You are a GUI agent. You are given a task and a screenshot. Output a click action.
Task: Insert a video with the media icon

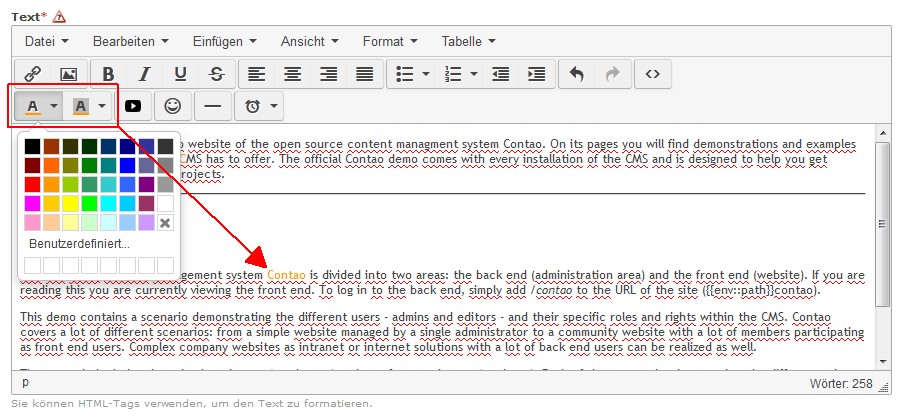(x=133, y=106)
